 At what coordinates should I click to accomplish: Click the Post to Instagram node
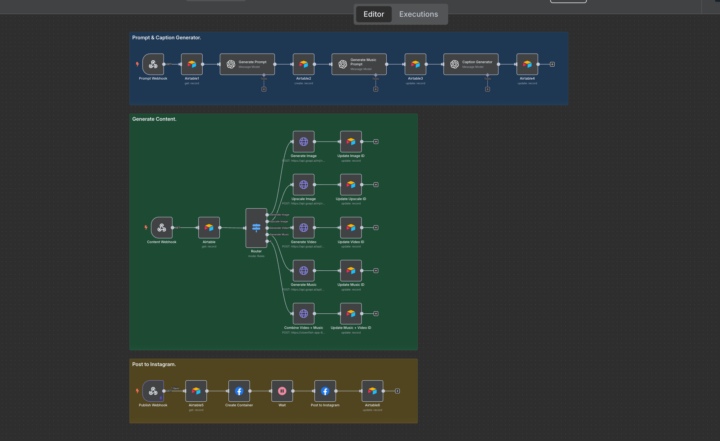coord(325,391)
